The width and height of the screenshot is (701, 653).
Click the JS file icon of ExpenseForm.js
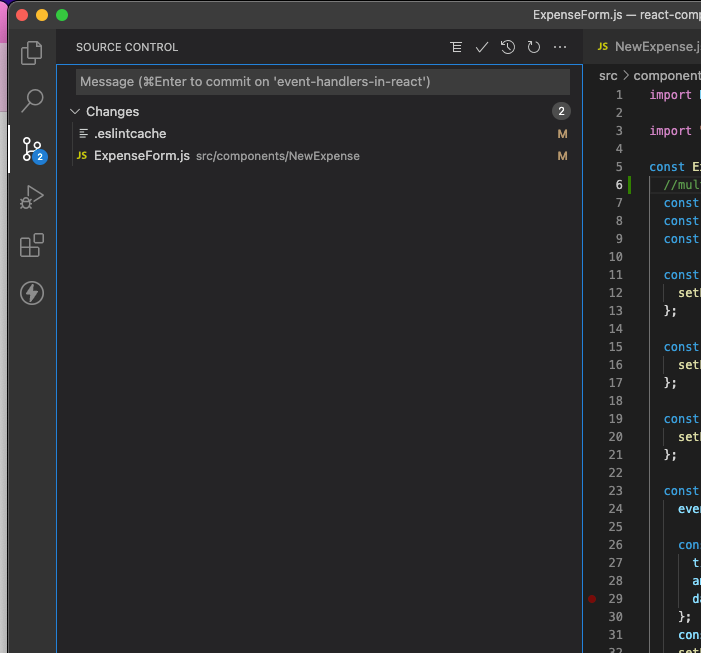pyautogui.click(x=82, y=156)
